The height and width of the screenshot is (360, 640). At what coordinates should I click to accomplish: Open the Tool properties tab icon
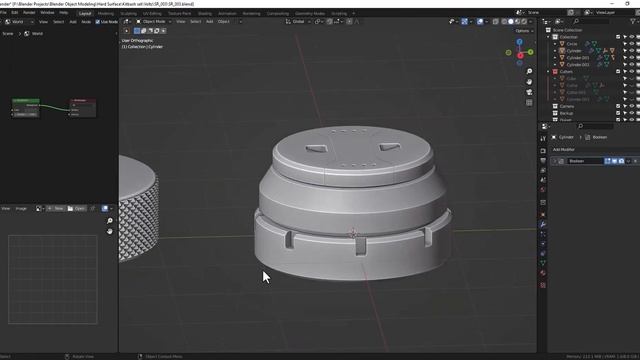(x=543, y=139)
